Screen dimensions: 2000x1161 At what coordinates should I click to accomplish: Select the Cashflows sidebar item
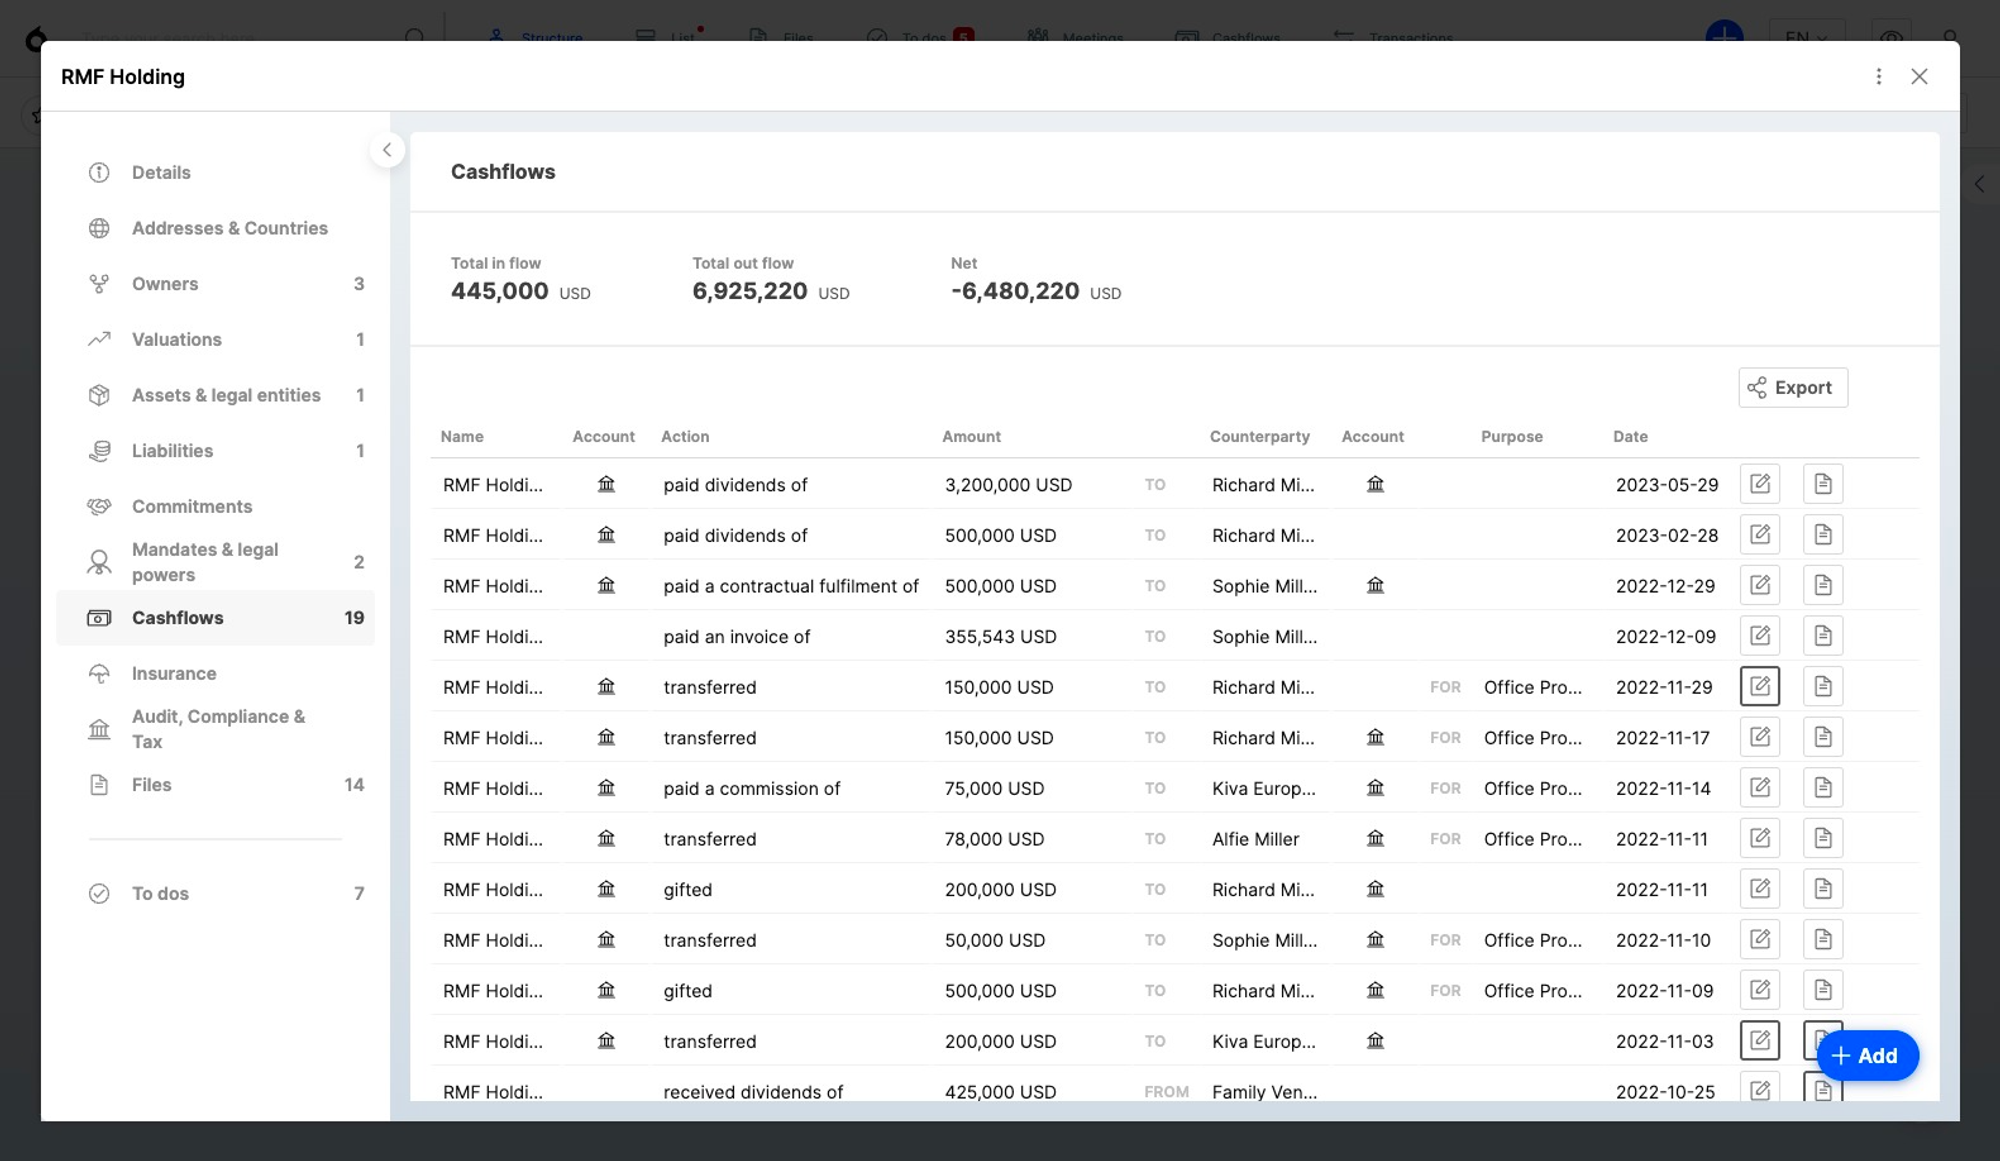[x=215, y=618]
